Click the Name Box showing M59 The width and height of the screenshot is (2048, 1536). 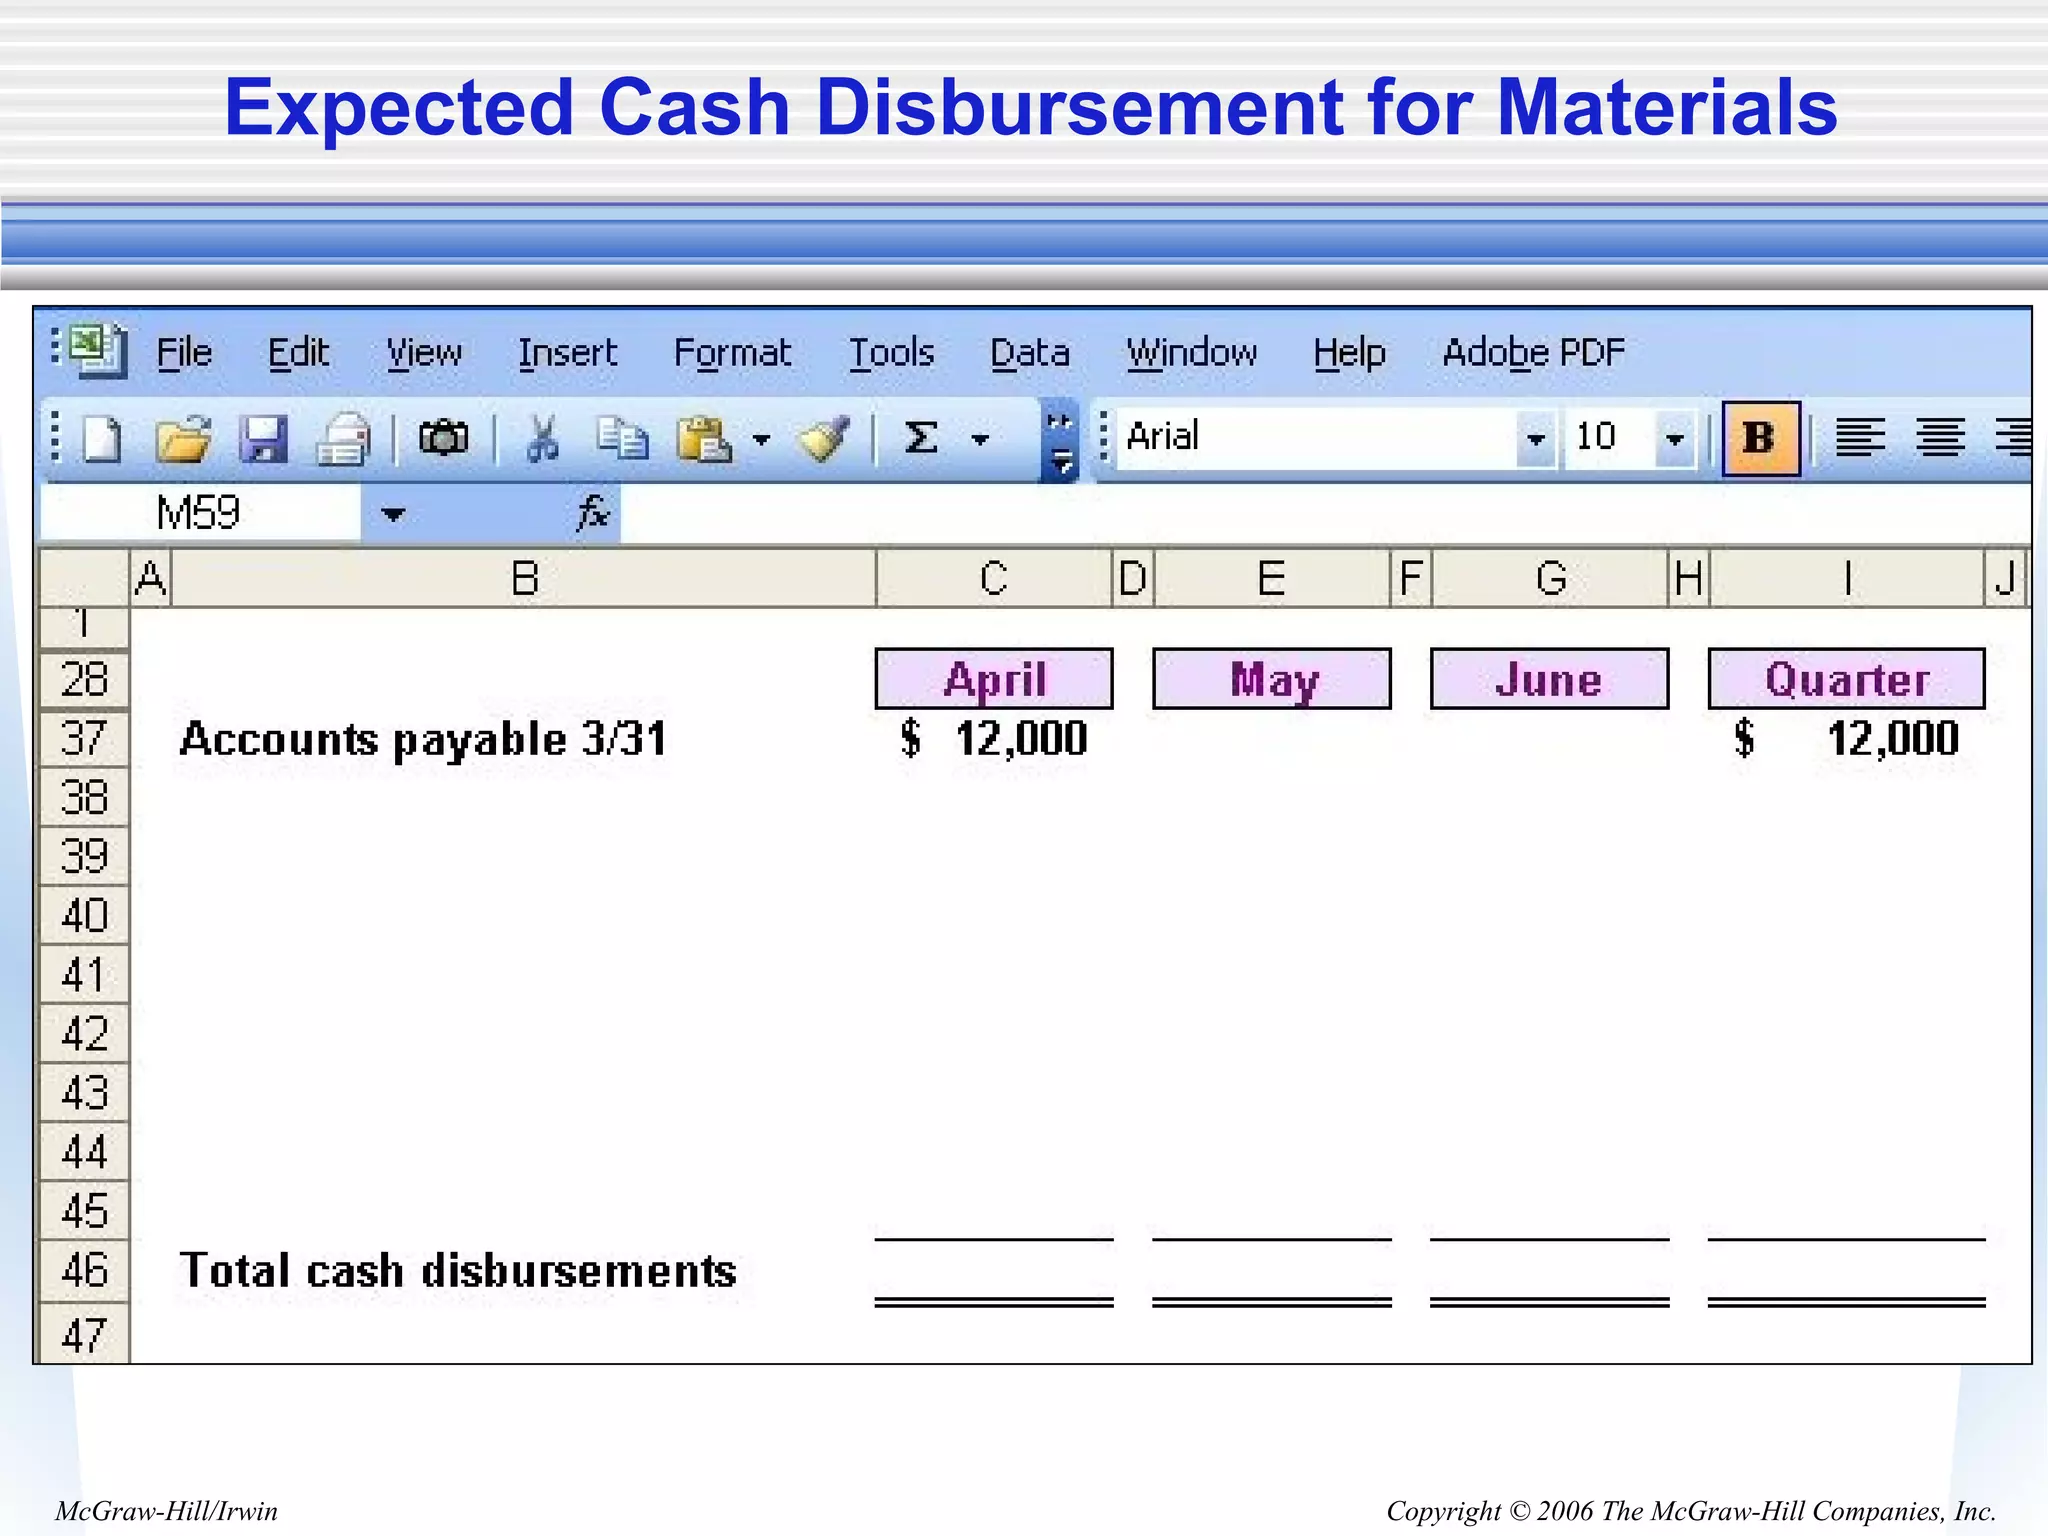tap(200, 514)
